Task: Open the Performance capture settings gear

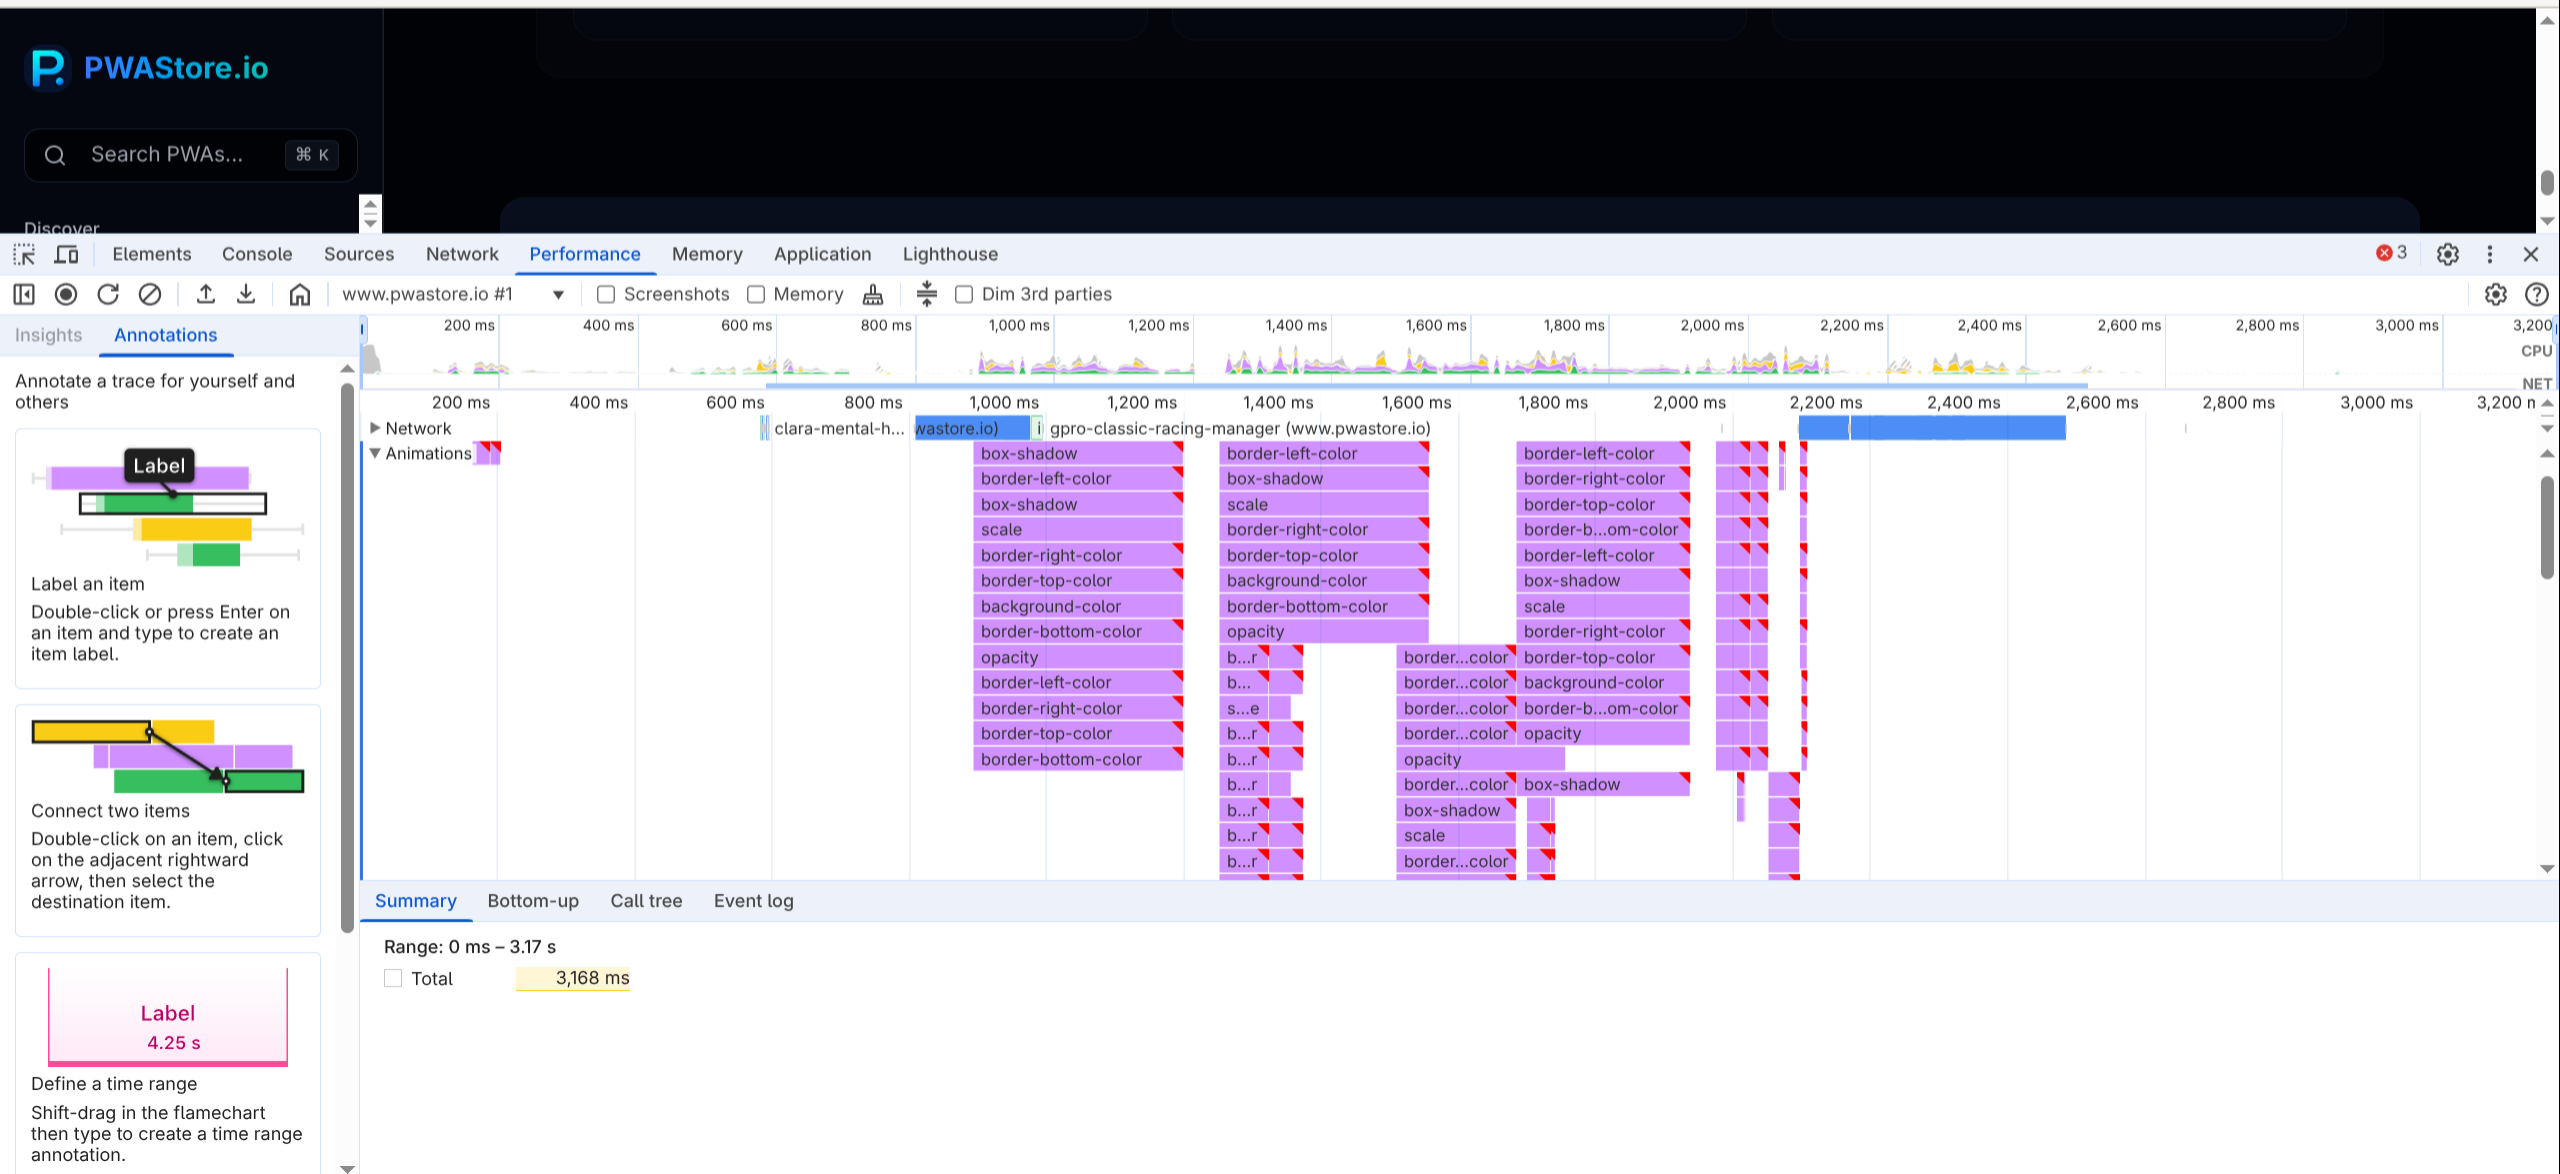Action: point(2496,294)
